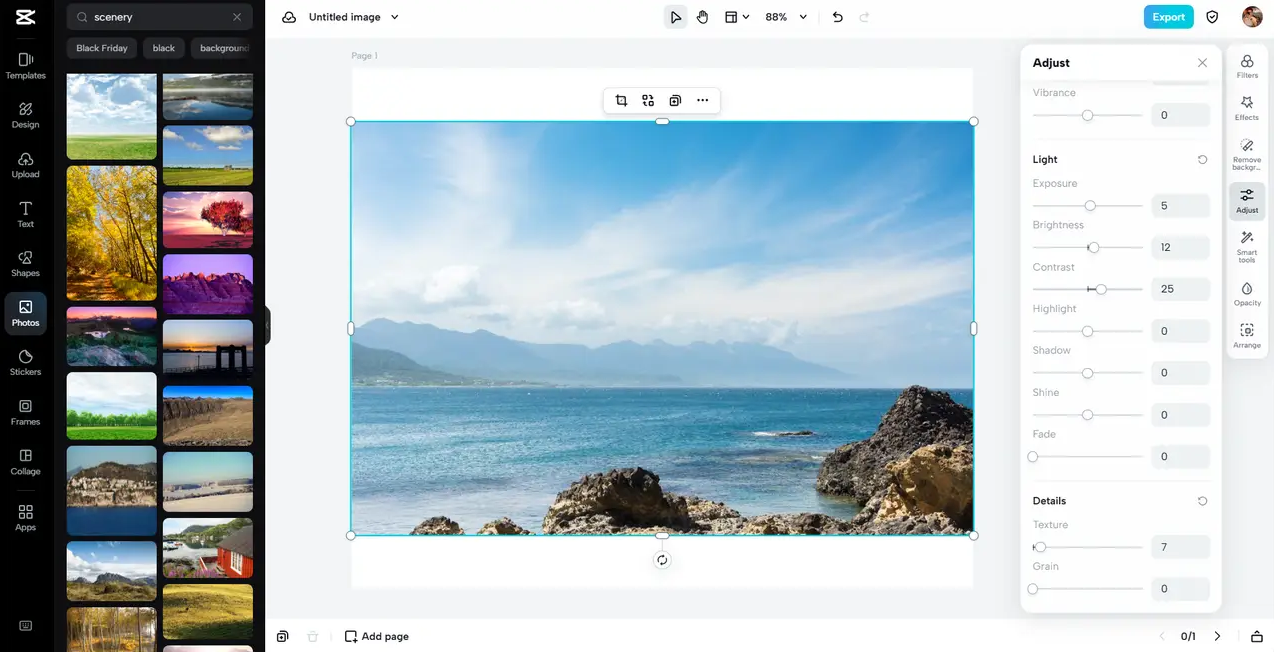Click the Exposure slider
1274x652 pixels.
click(x=1088, y=206)
